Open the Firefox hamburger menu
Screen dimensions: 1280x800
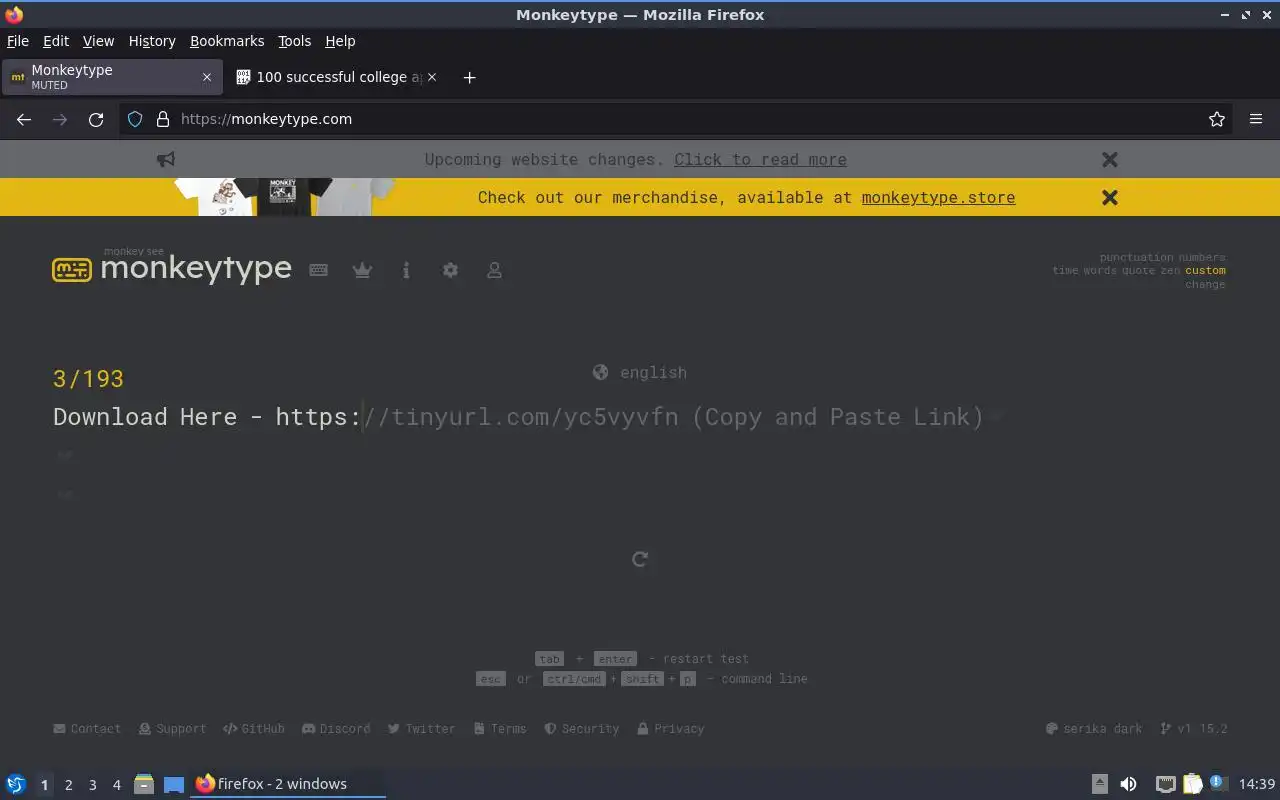(x=1256, y=119)
